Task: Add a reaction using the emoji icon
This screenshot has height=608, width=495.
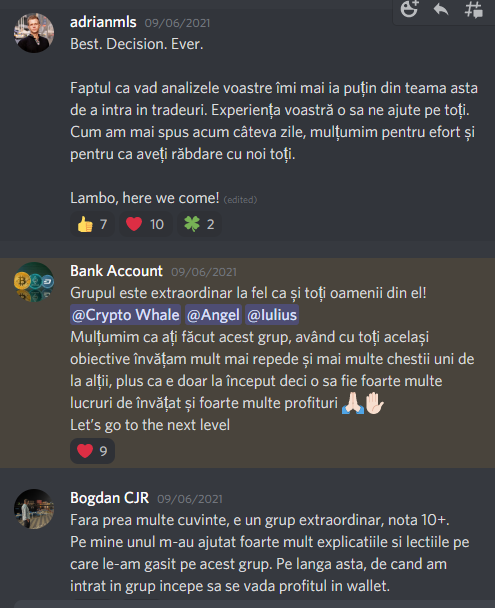Action: [x=409, y=9]
